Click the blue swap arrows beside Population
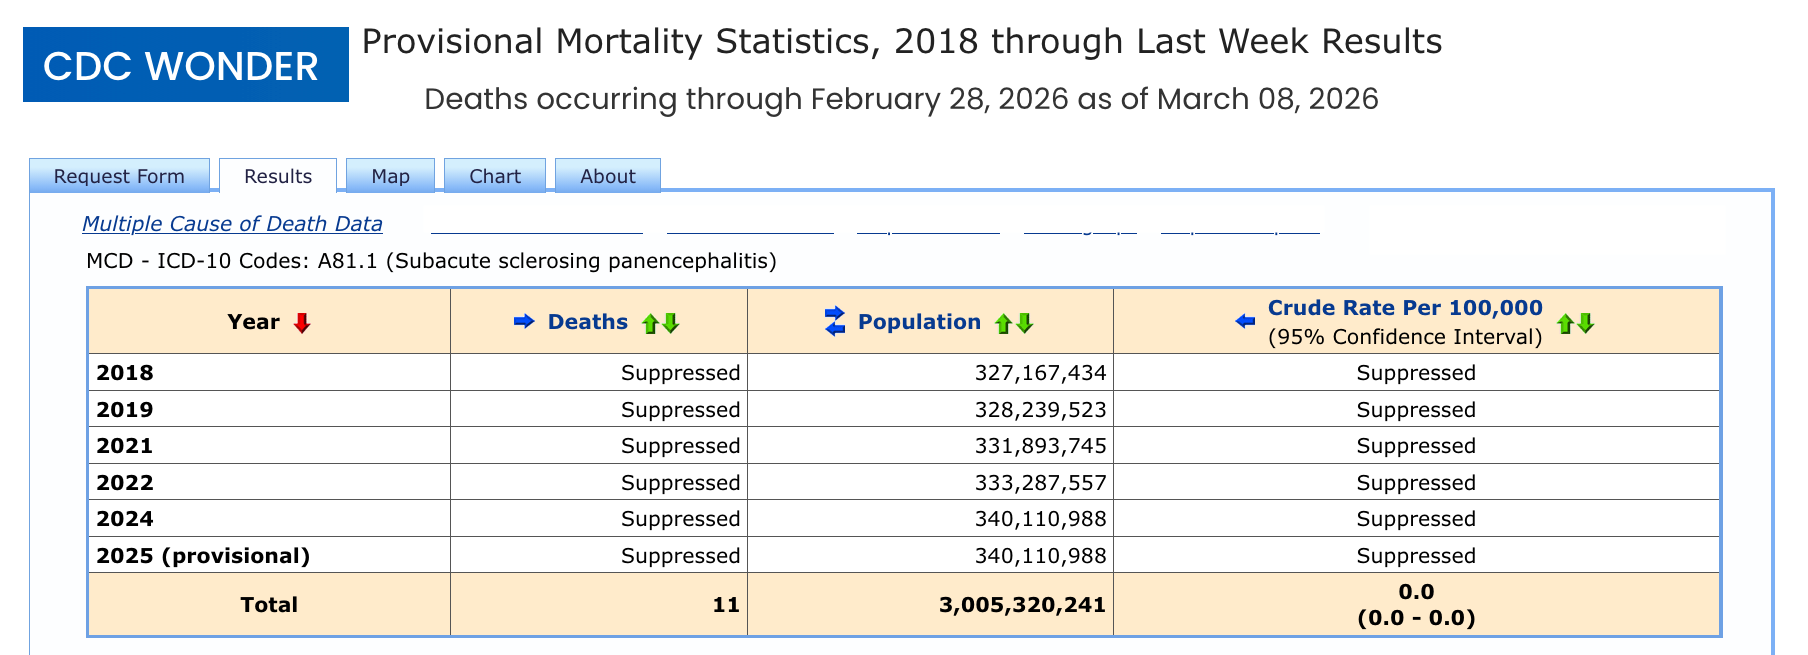This screenshot has height=655, width=1808. [x=835, y=321]
